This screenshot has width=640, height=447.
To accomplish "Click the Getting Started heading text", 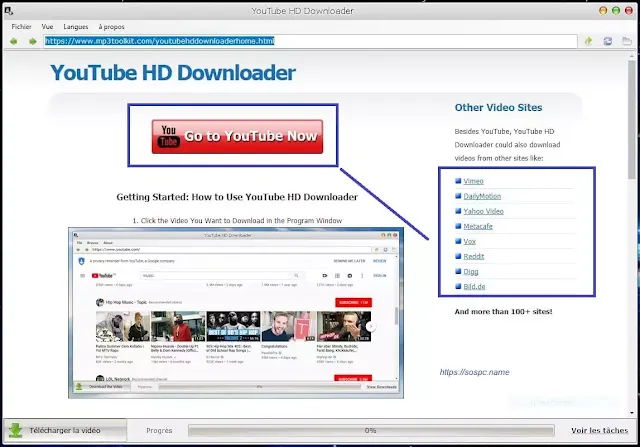I will click(x=237, y=197).
